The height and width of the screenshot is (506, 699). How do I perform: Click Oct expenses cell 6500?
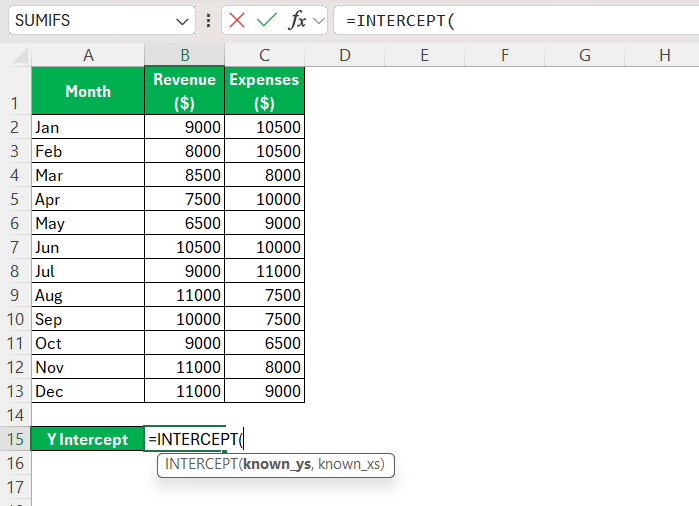click(264, 343)
